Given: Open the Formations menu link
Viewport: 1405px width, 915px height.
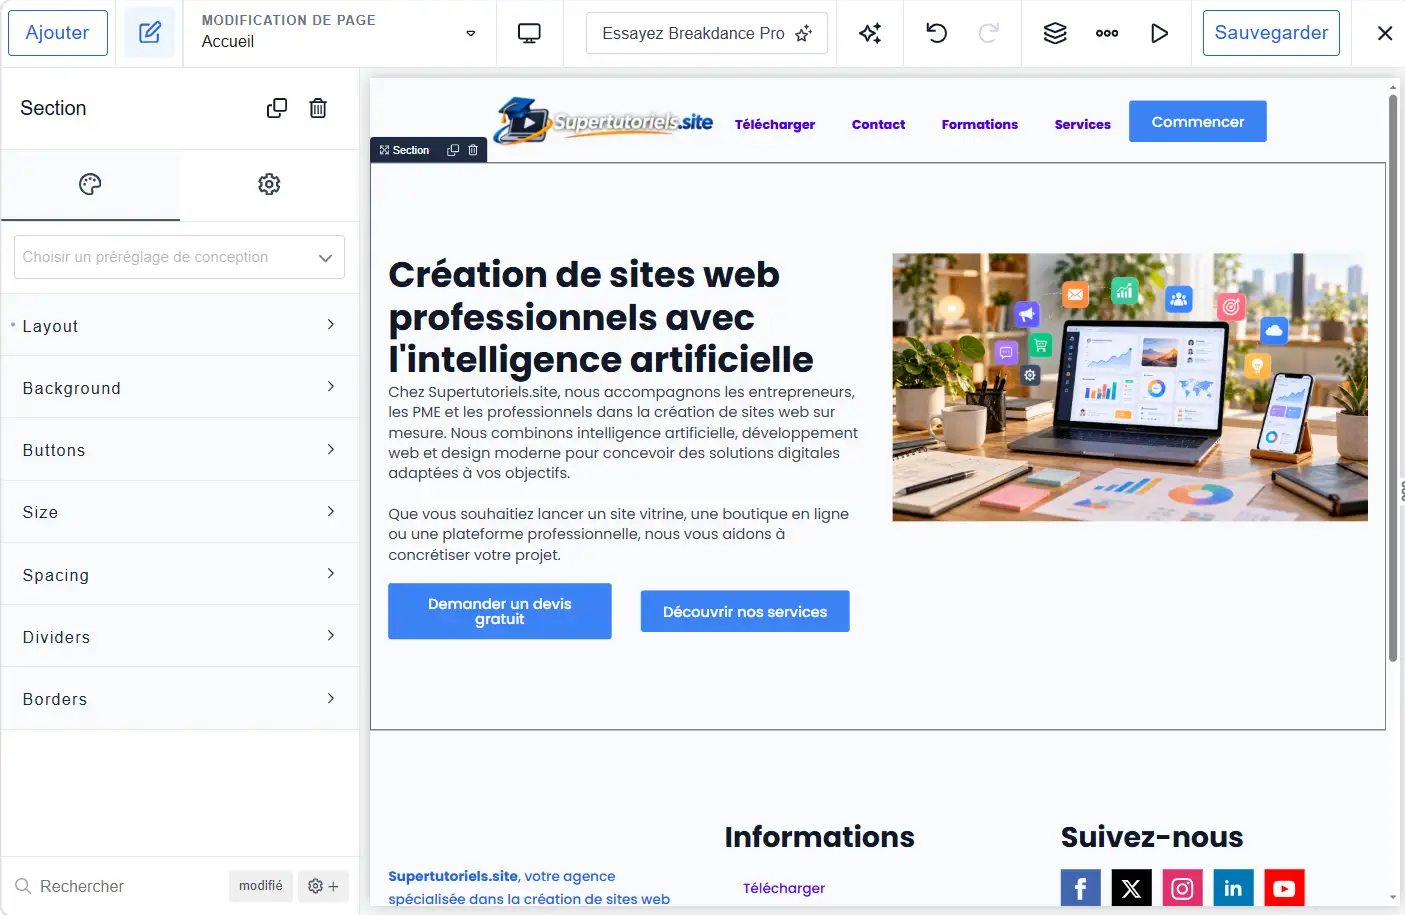Looking at the screenshot, I should coord(980,124).
